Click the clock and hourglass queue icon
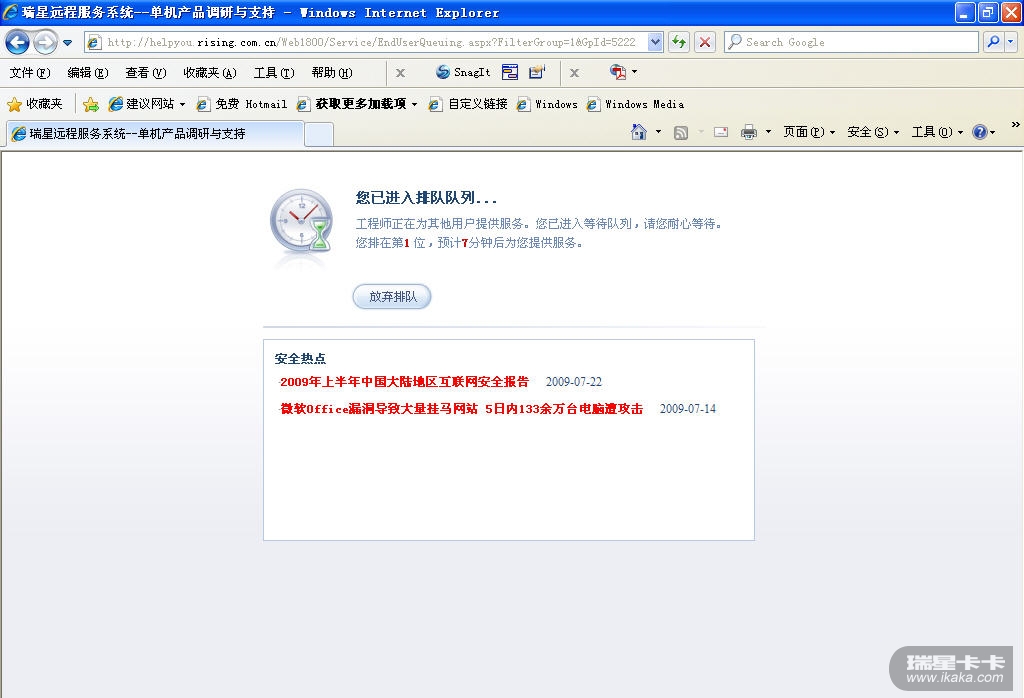The width and height of the screenshot is (1024, 698). 302,222
